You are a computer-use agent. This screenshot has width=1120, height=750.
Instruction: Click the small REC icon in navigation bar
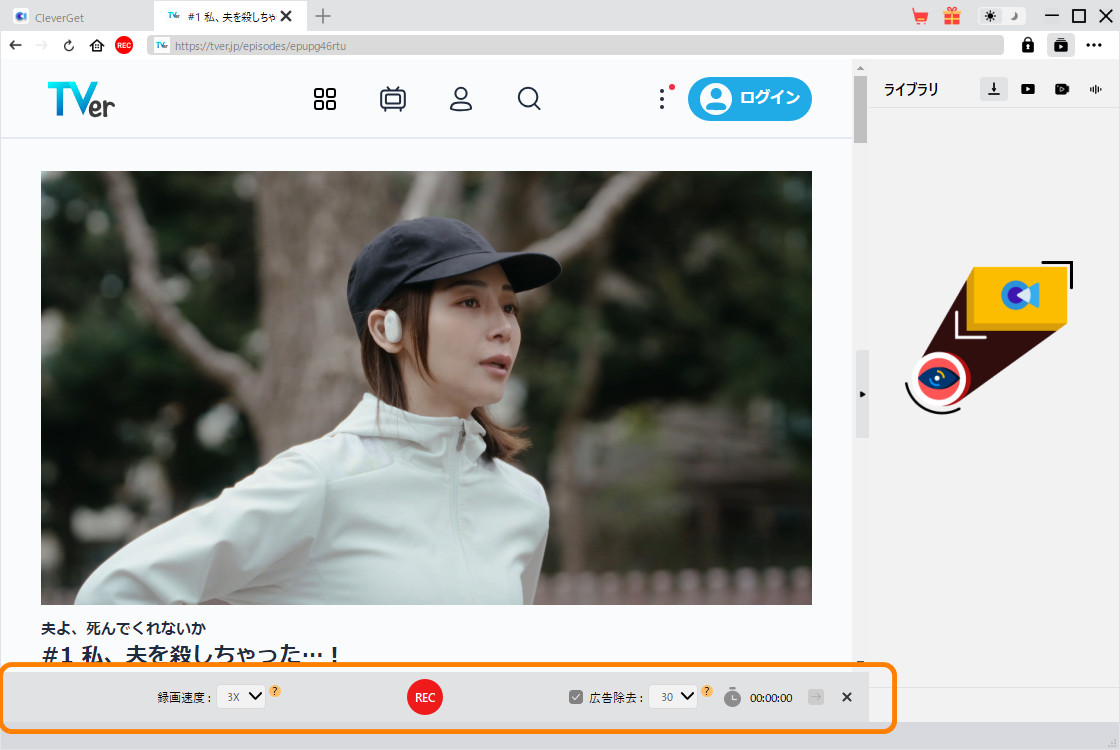coord(124,45)
